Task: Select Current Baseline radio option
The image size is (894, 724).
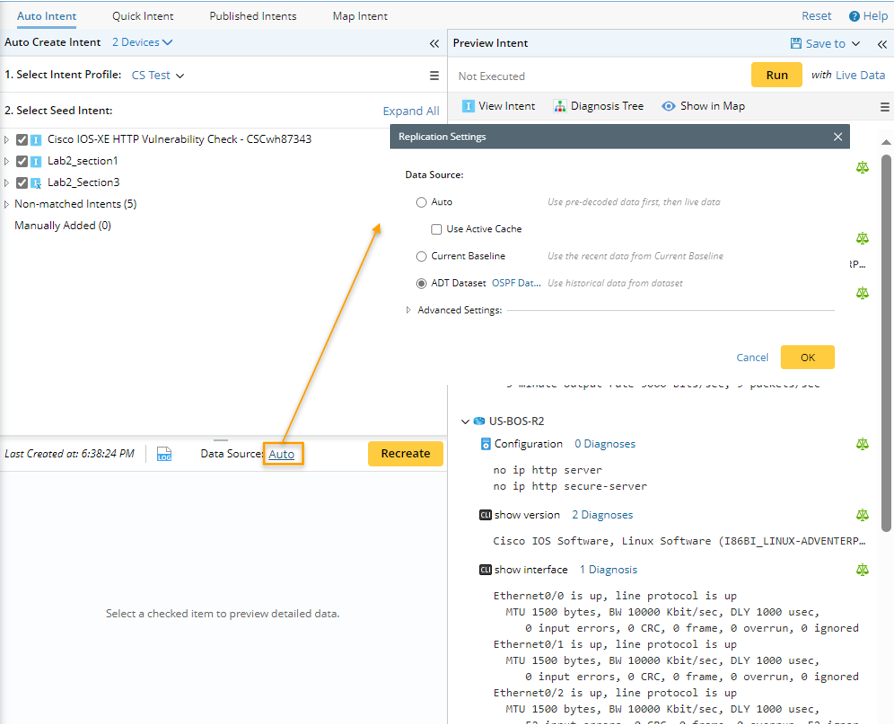Action: [421, 256]
